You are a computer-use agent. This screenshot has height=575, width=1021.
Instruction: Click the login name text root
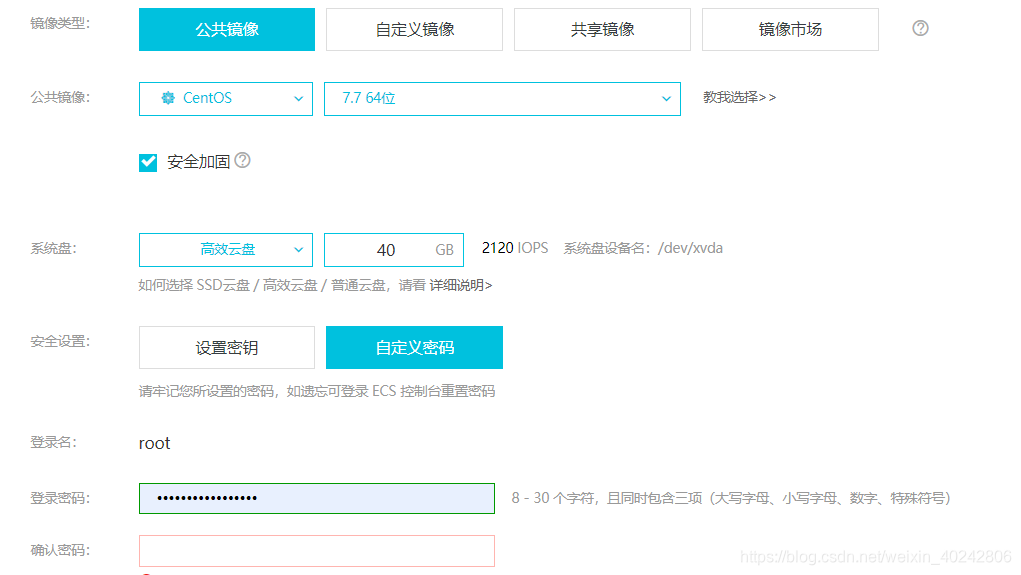pos(154,443)
